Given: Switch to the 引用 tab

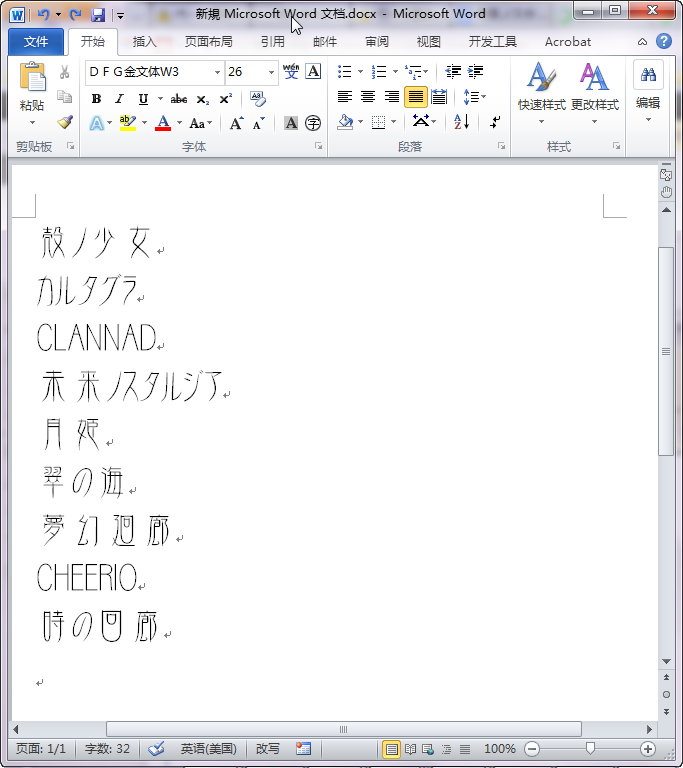Looking at the screenshot, I should click(272, 42).
